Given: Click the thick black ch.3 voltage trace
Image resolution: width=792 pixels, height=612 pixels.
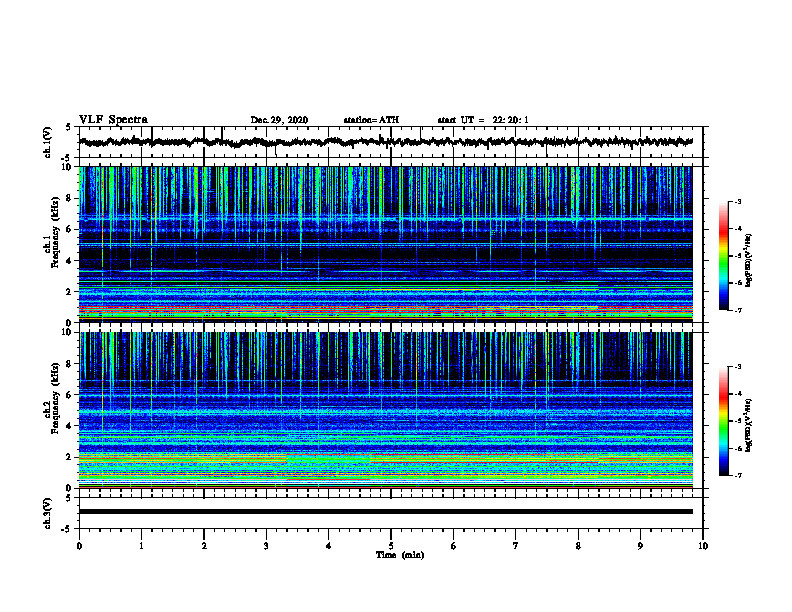Looking at the screenshot, I should pyautogui.click(x=385, y=512).
